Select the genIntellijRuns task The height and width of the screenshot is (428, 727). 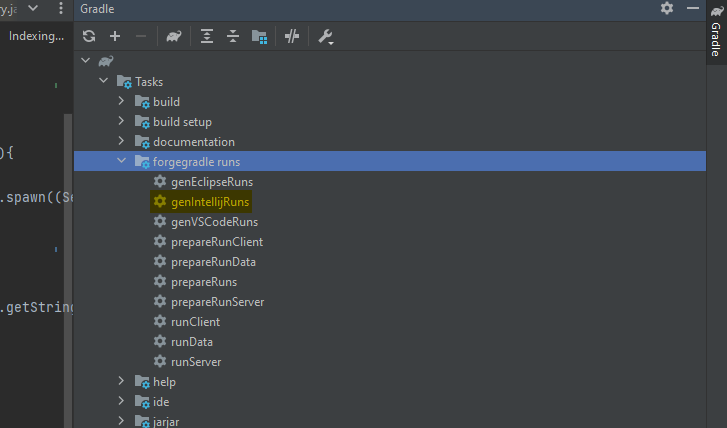coord(210,201)
